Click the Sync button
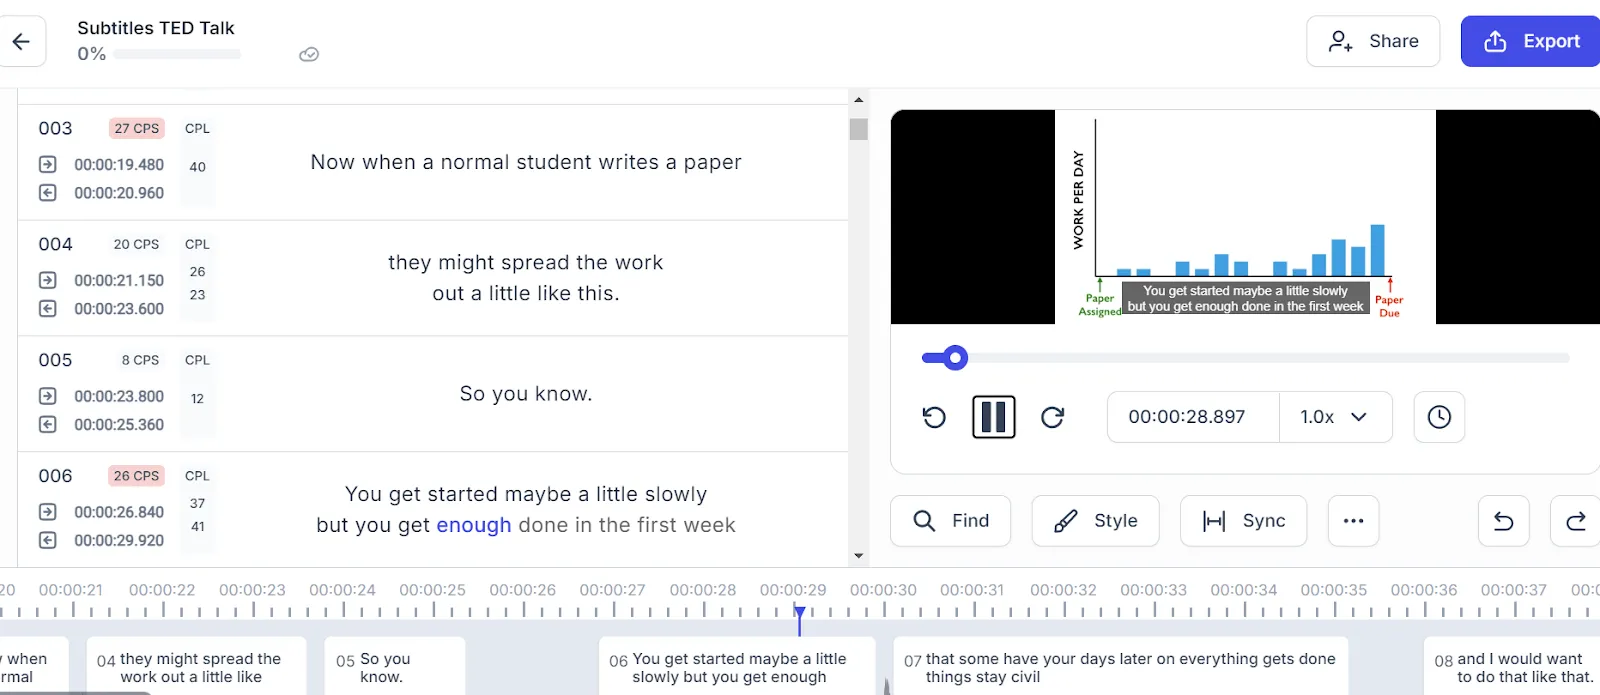Screen dimensions: 1600x695 [x=1244, y=521]
